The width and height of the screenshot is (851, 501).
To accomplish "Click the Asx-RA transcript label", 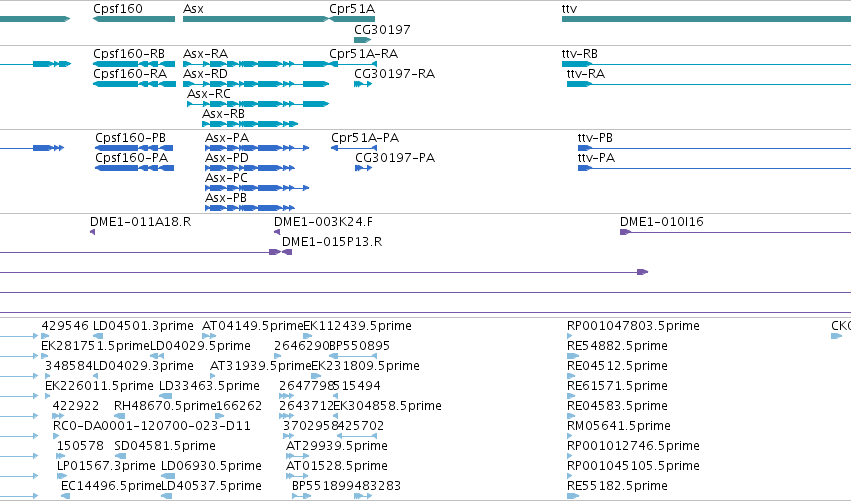I will pos(205,54).
